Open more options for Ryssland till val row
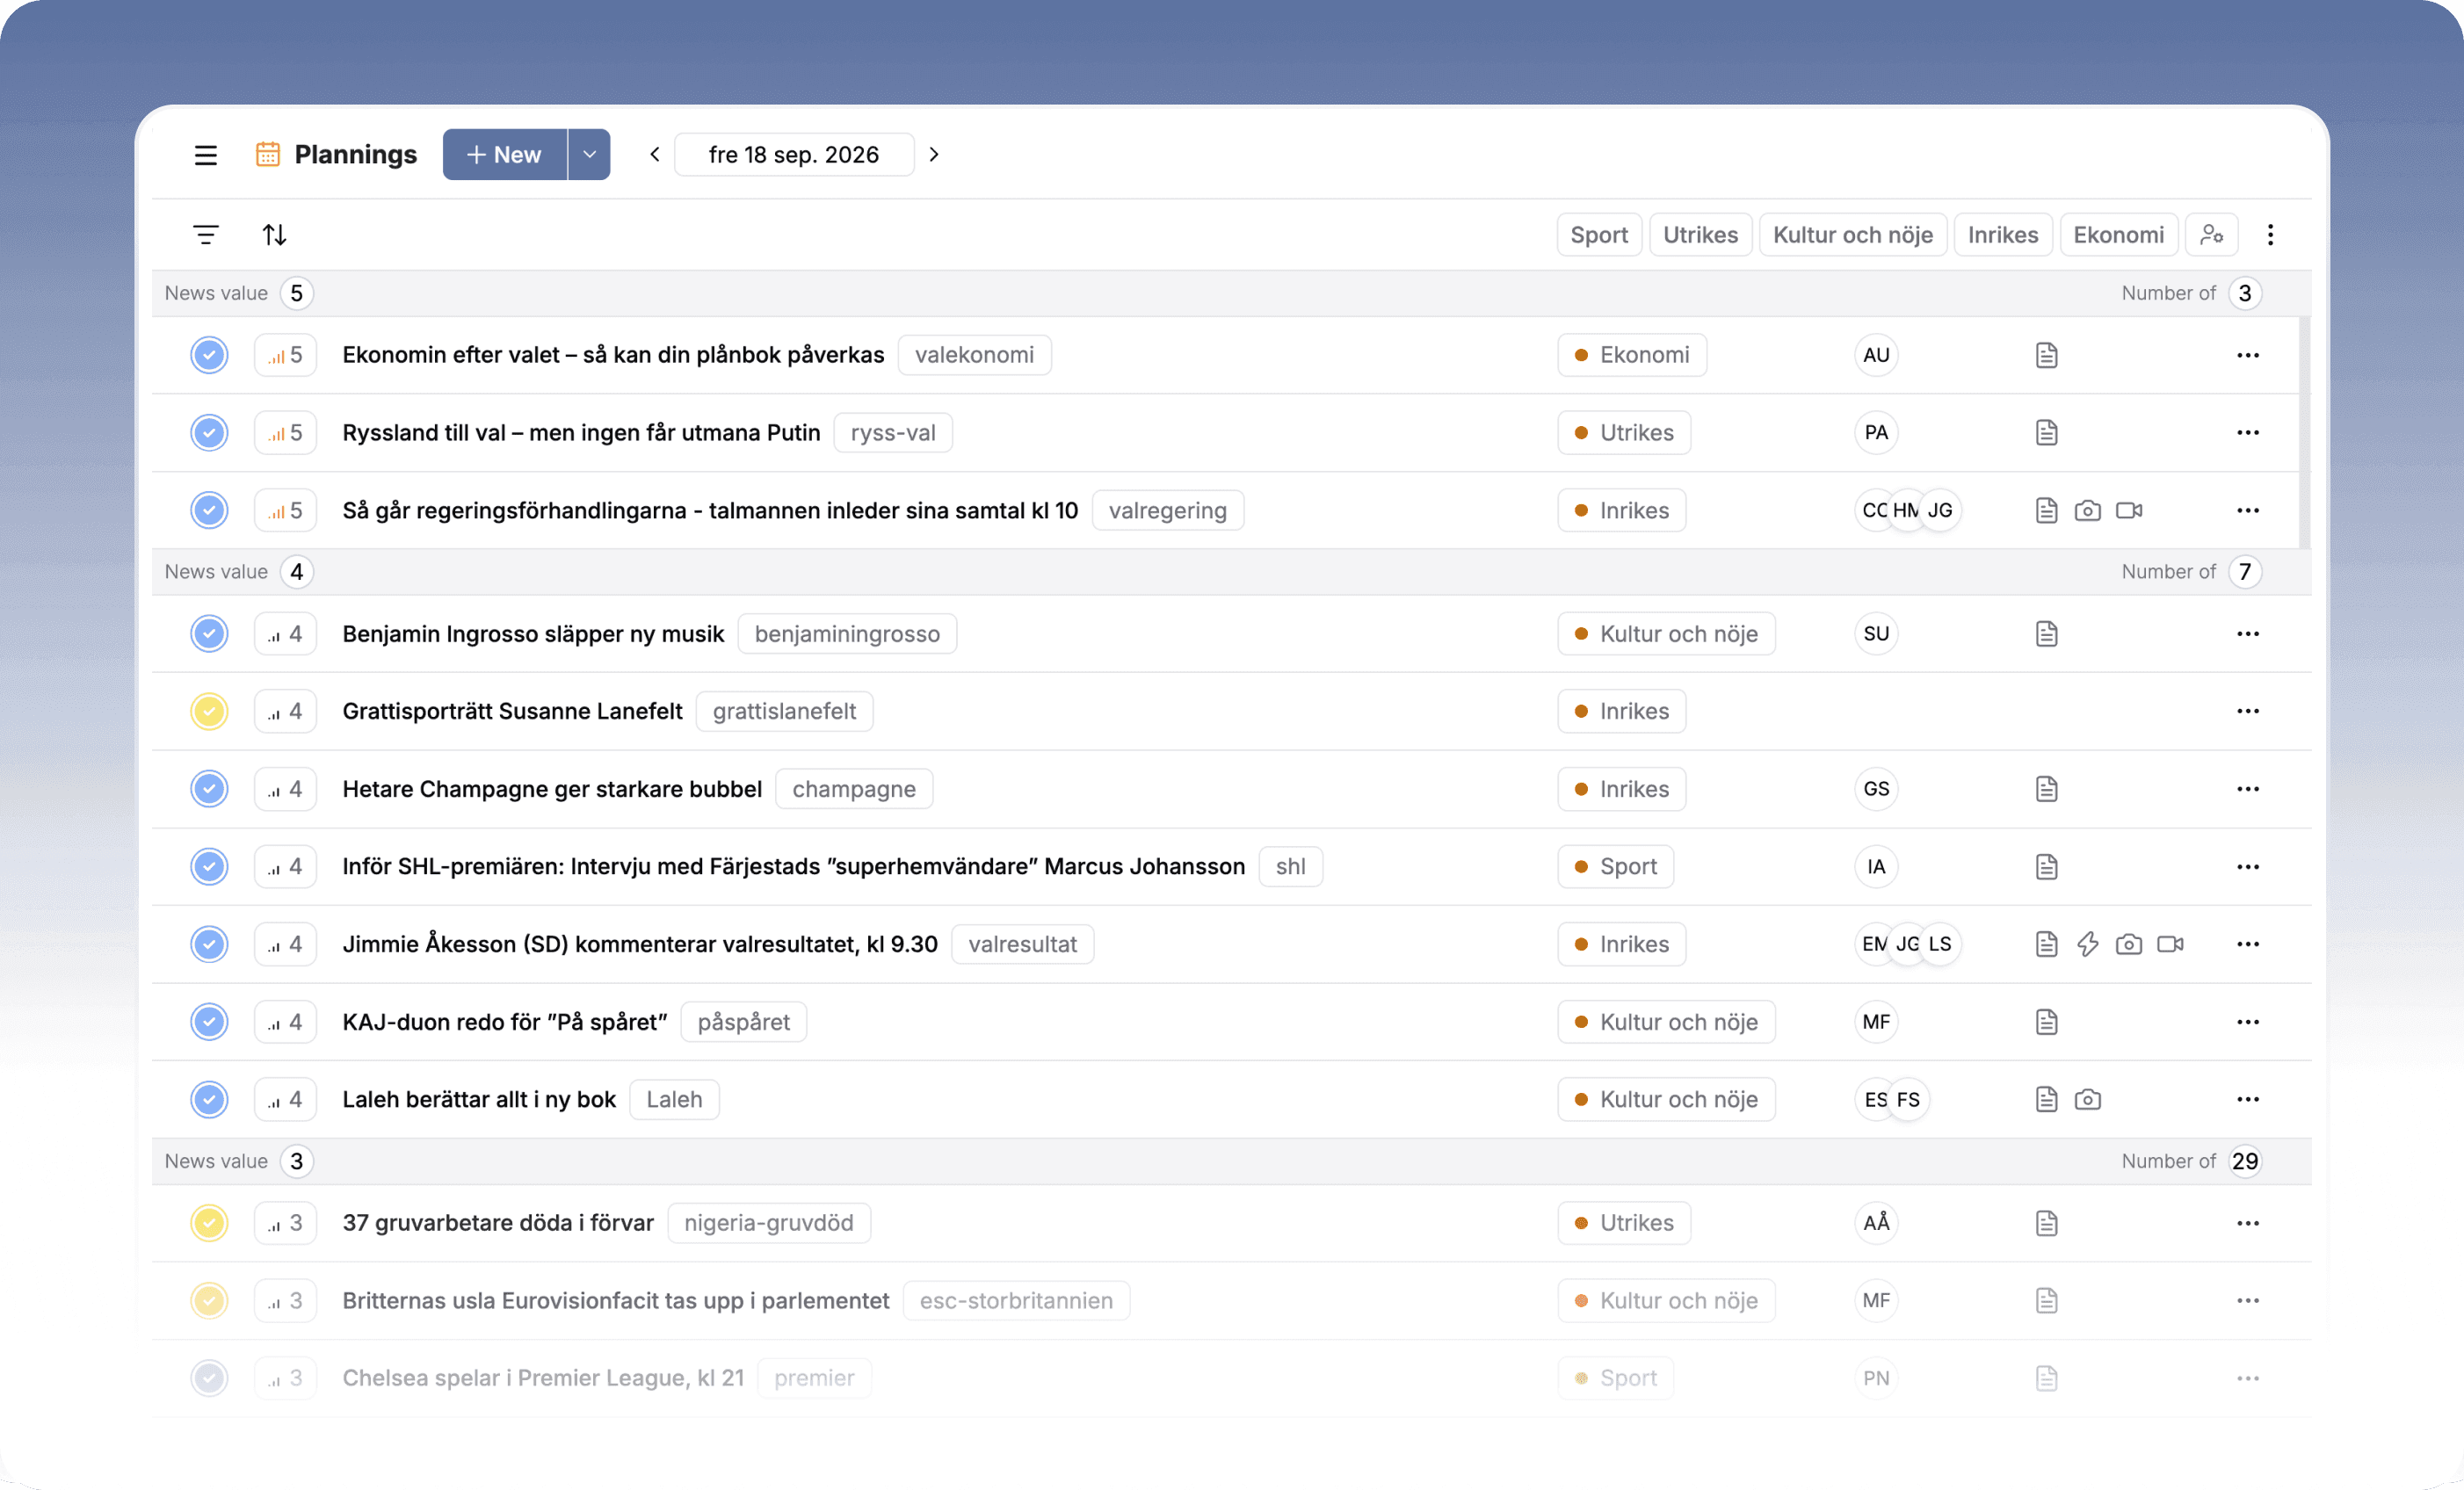The width and height of the screenshot is (2464, 1490). pyautogui.click(x=2248, y=433)
